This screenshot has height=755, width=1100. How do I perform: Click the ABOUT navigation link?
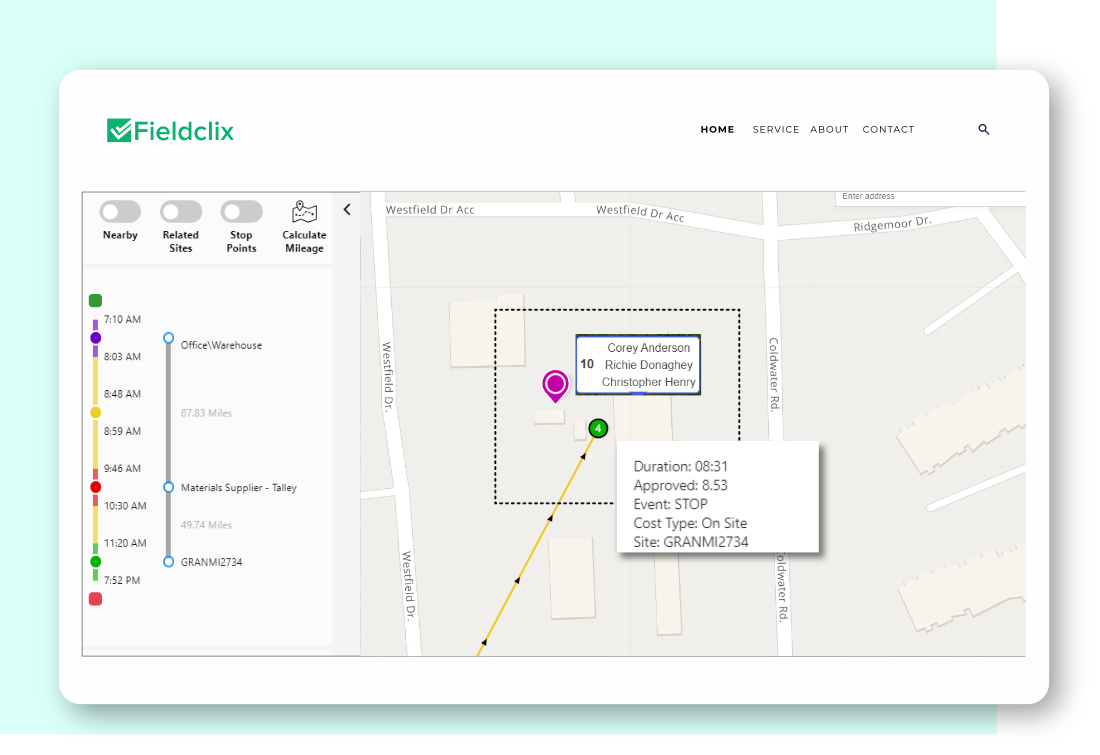[x=829, y=130]
